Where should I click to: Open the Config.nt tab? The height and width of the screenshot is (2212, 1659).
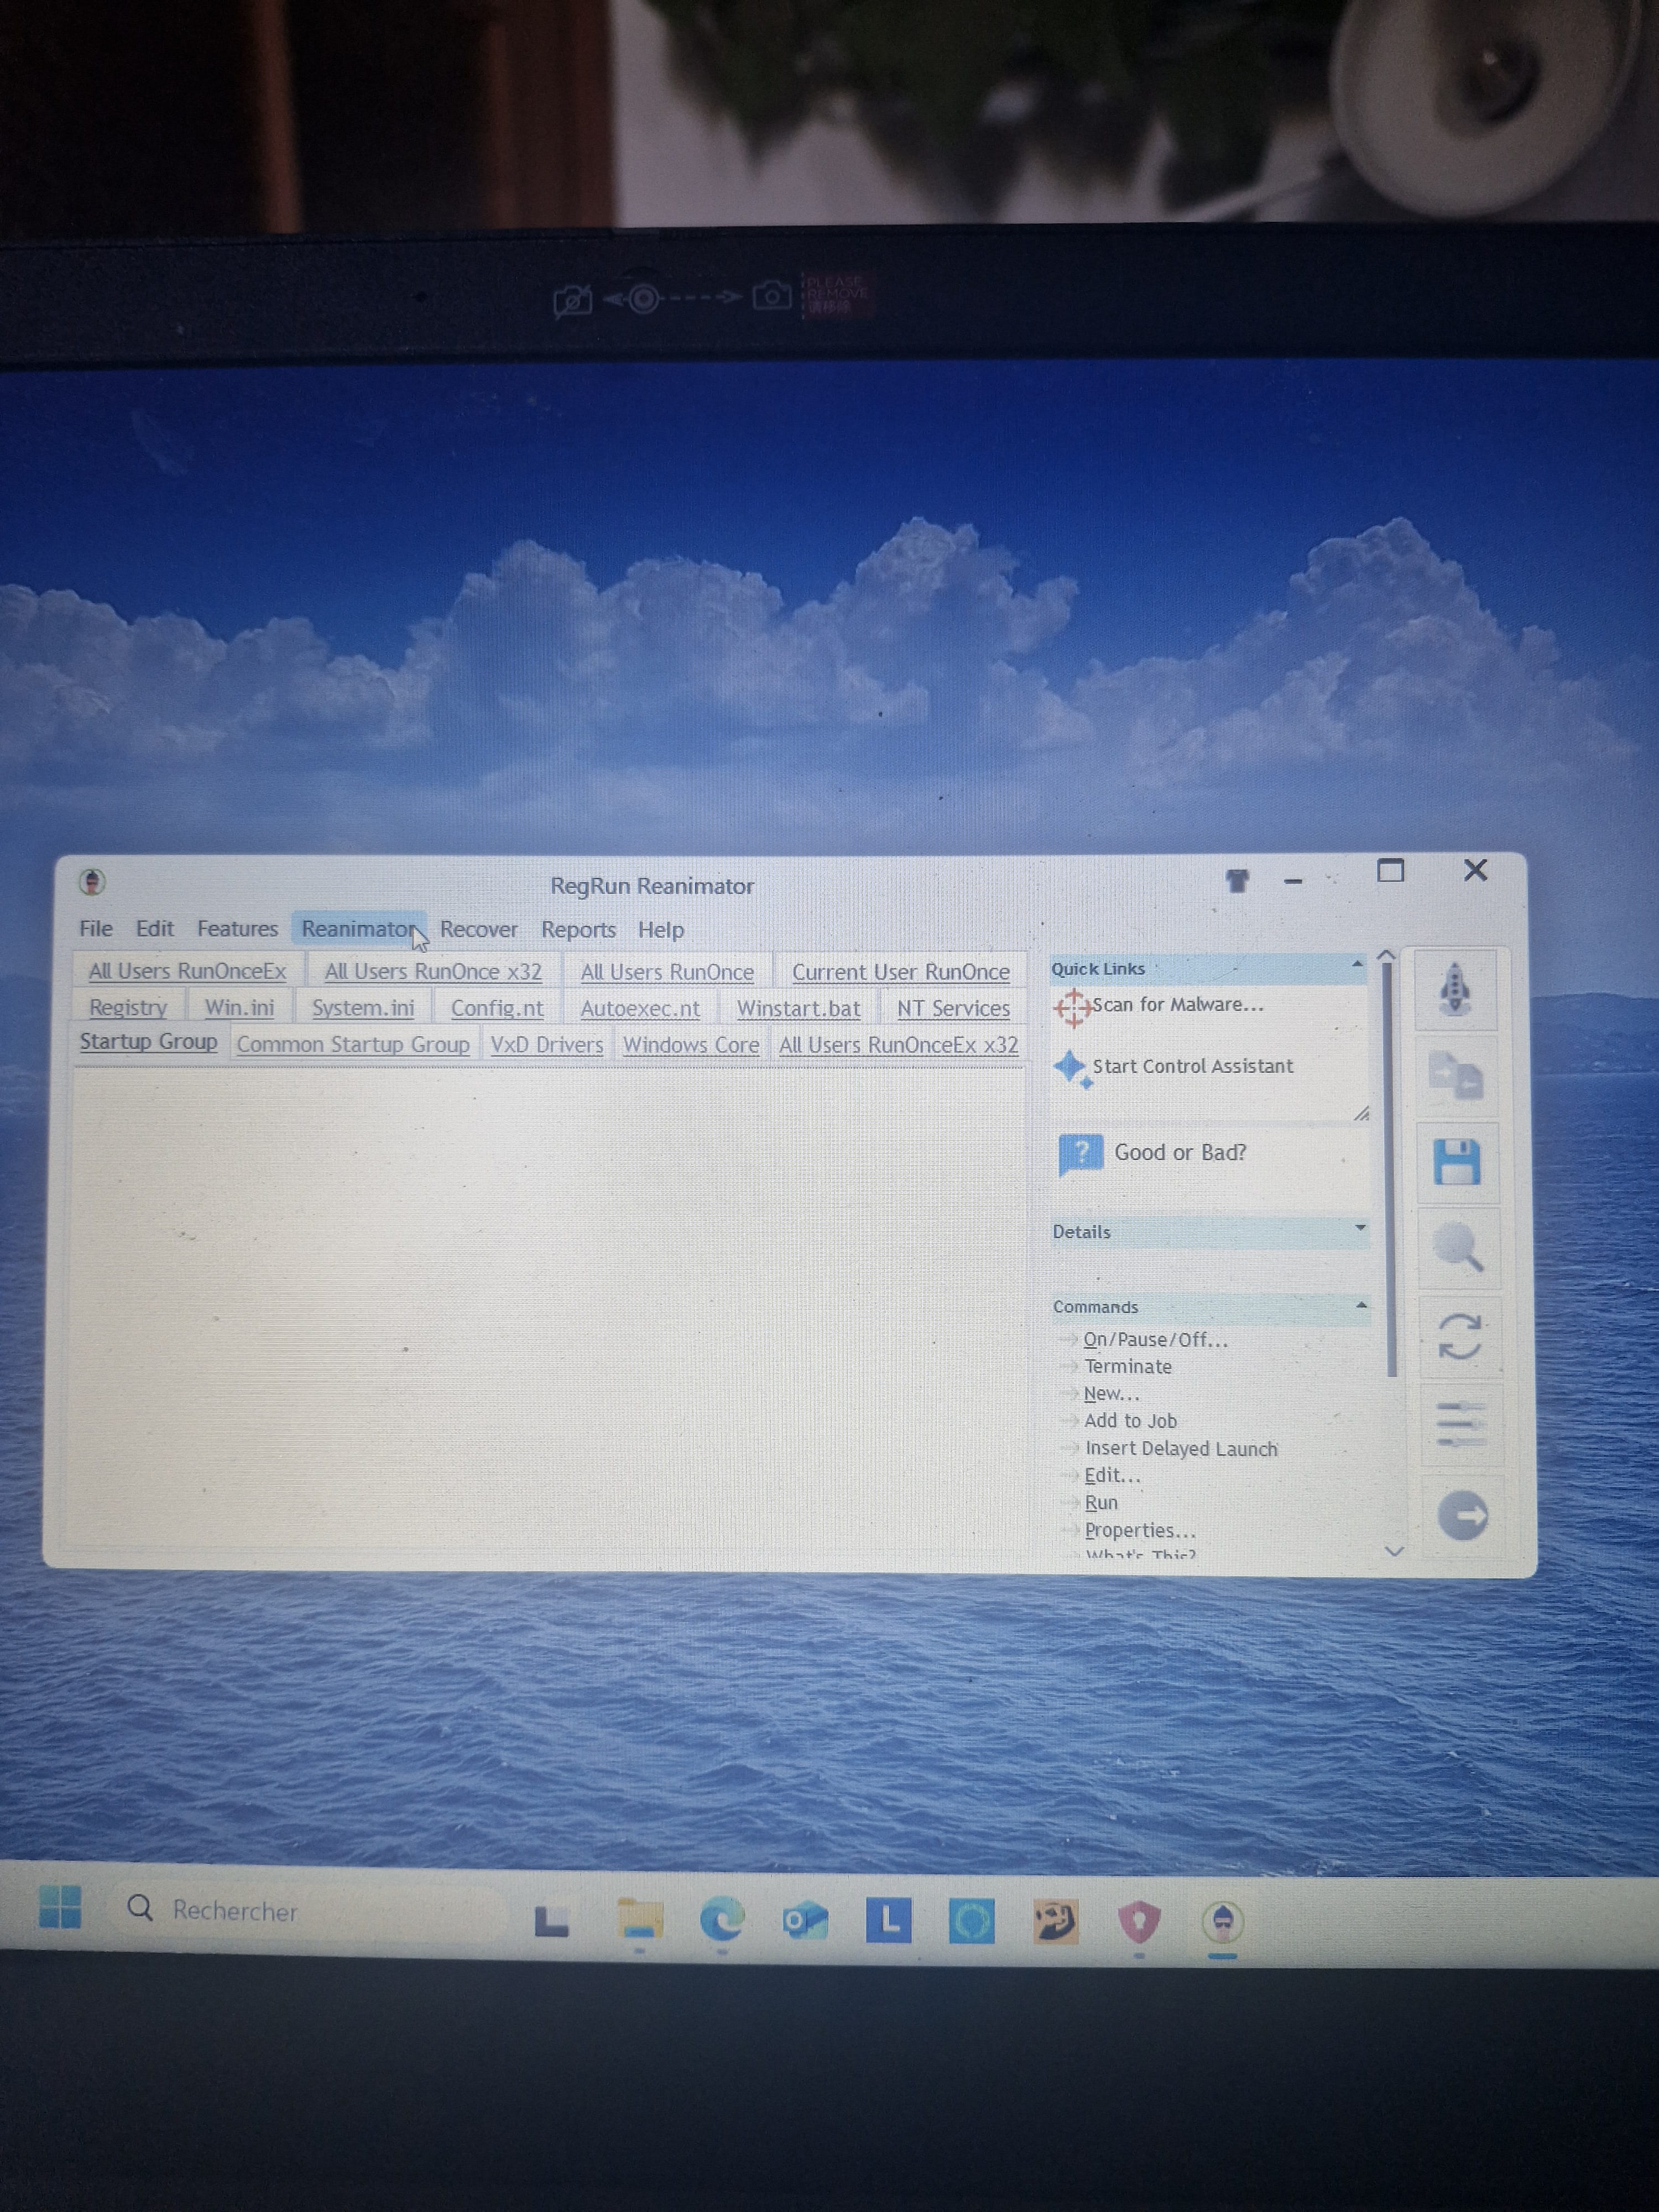click(x=497, y=1008)
